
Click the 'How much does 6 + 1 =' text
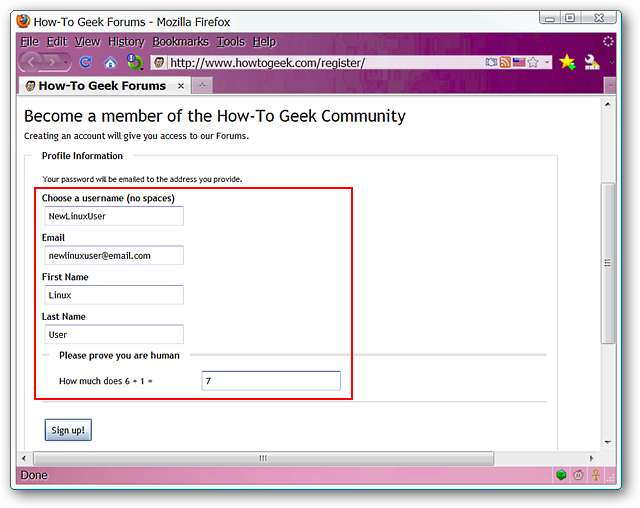106,381
